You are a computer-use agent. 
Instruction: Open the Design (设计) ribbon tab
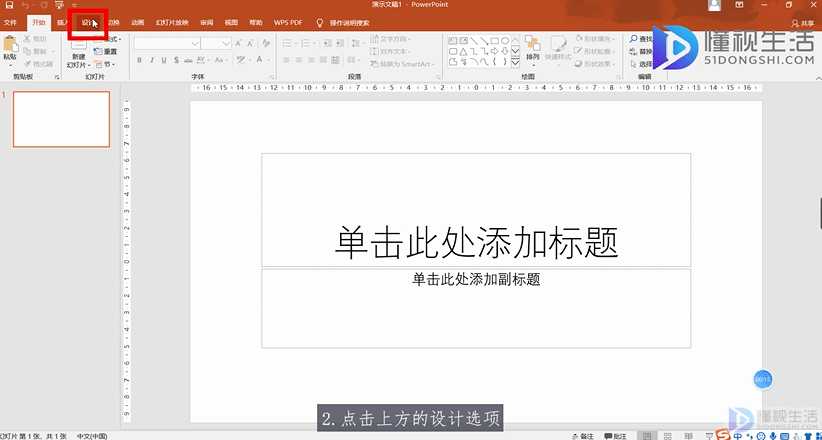point(88,23)
